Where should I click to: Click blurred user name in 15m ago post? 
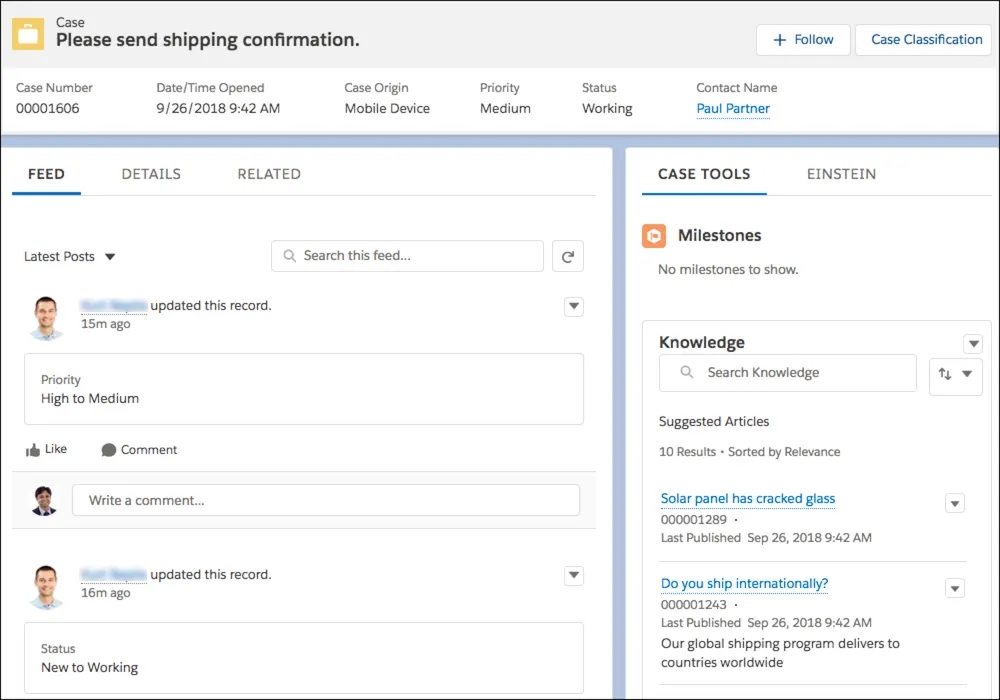[114, 306]
